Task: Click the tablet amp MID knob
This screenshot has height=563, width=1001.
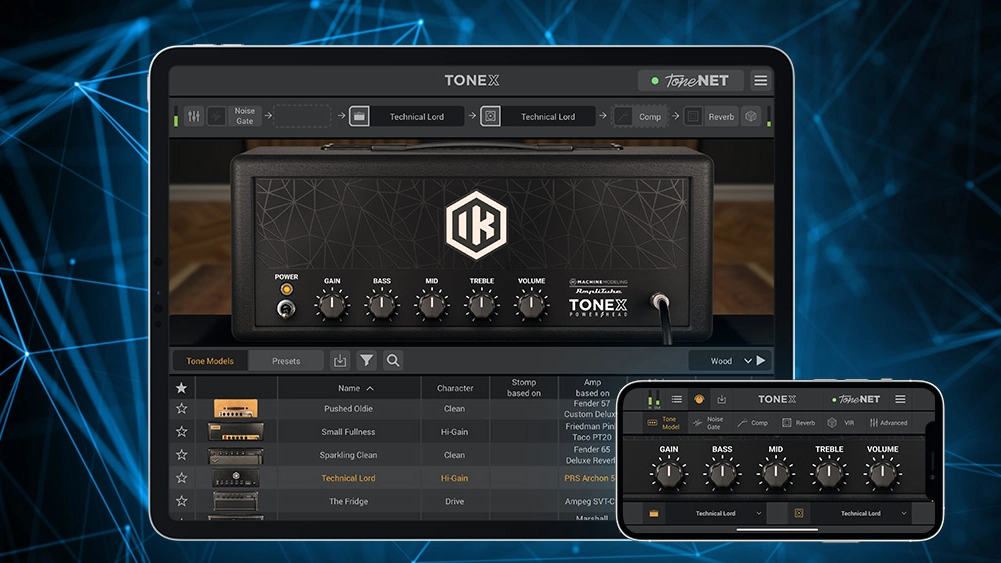Action: [x=432, y=305]
